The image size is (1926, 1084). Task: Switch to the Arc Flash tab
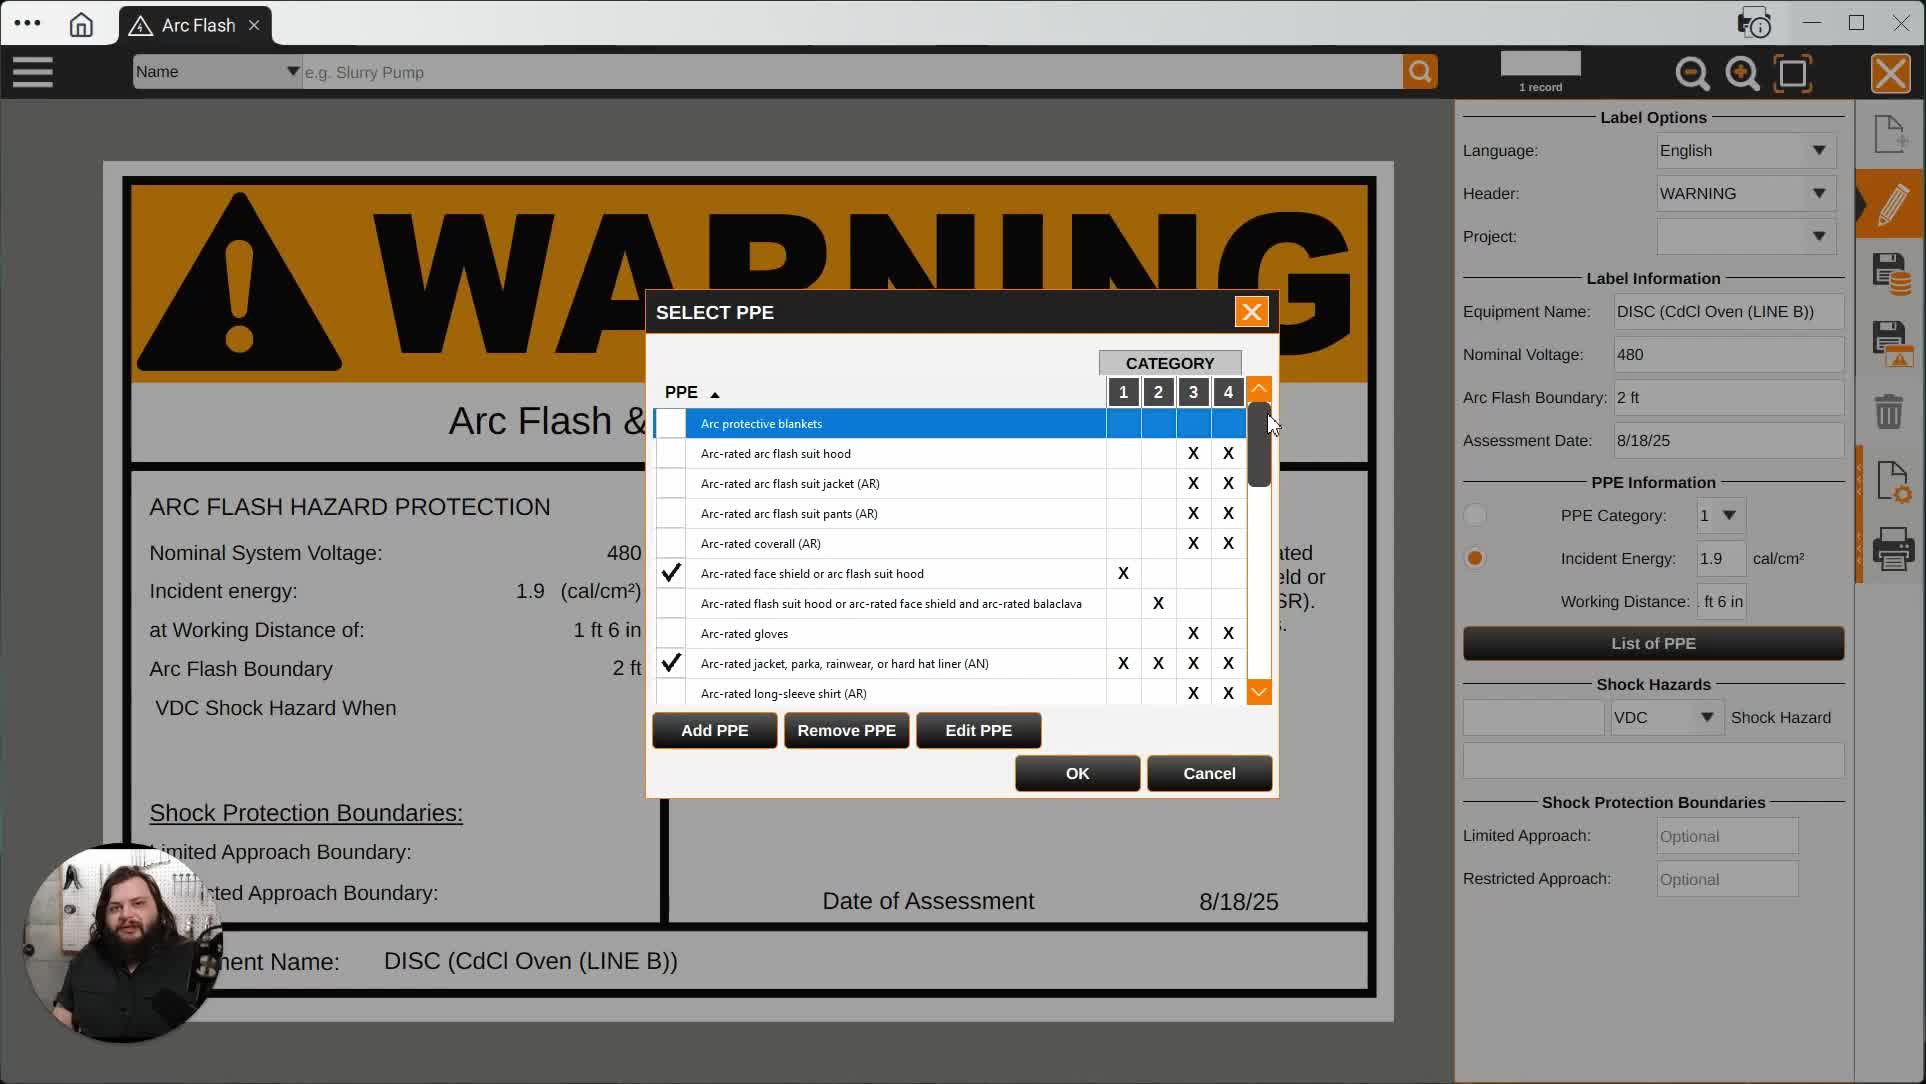point(196,25)
